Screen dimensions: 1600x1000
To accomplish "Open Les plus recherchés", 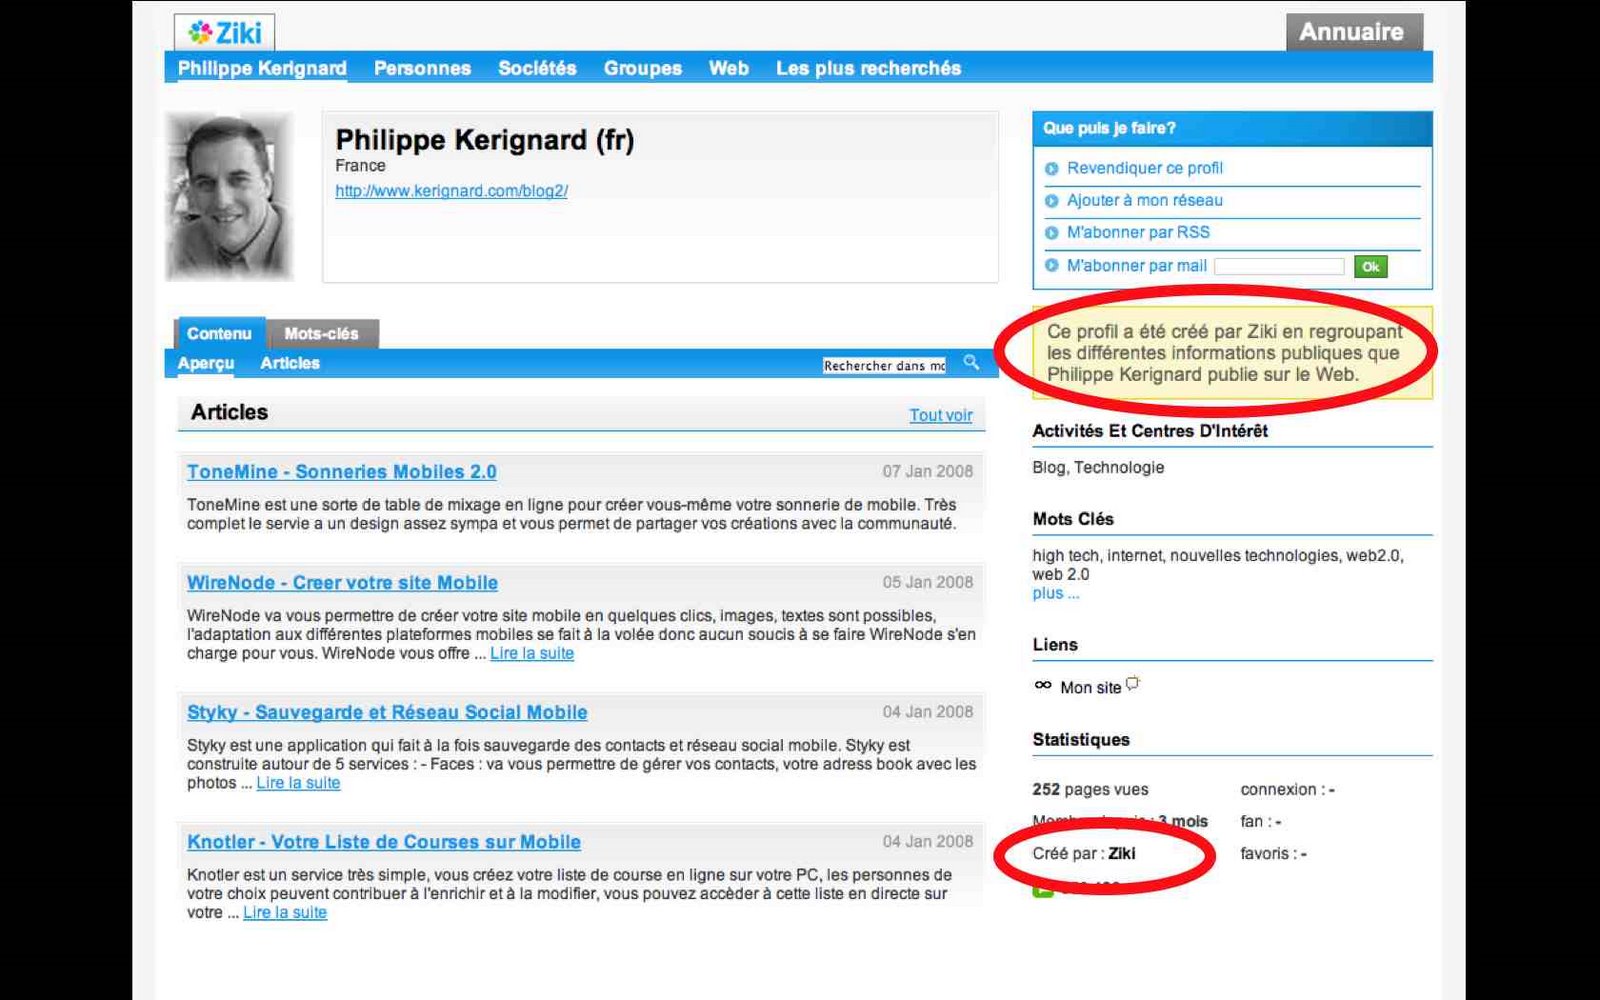I will tap(868, 68).
